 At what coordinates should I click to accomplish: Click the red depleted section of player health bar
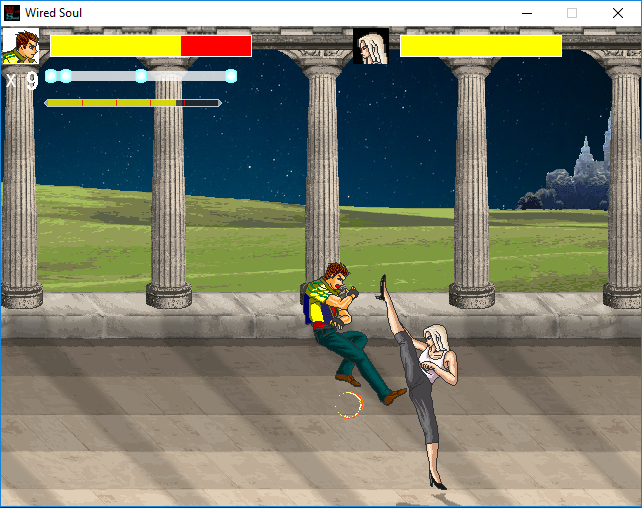215,46
